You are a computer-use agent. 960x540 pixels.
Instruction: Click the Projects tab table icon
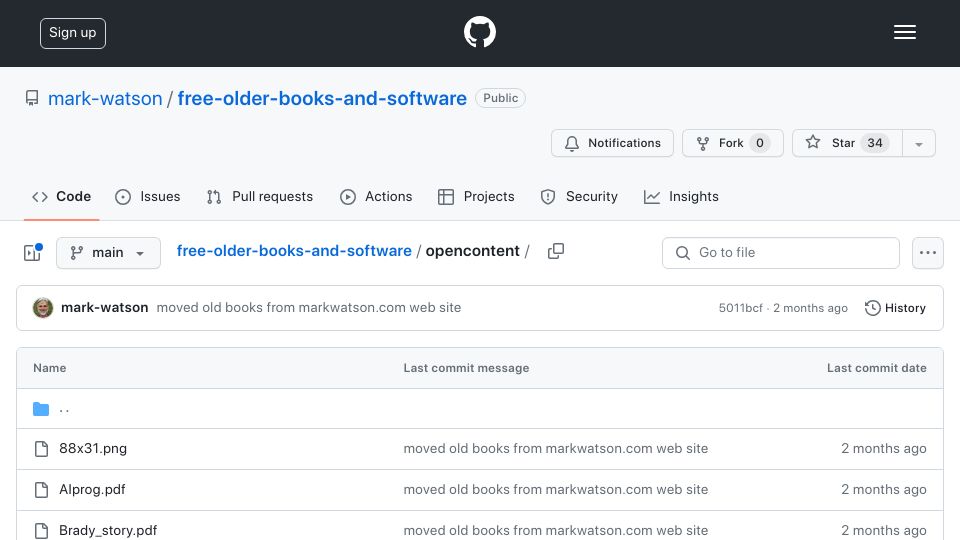click(446, 197)
